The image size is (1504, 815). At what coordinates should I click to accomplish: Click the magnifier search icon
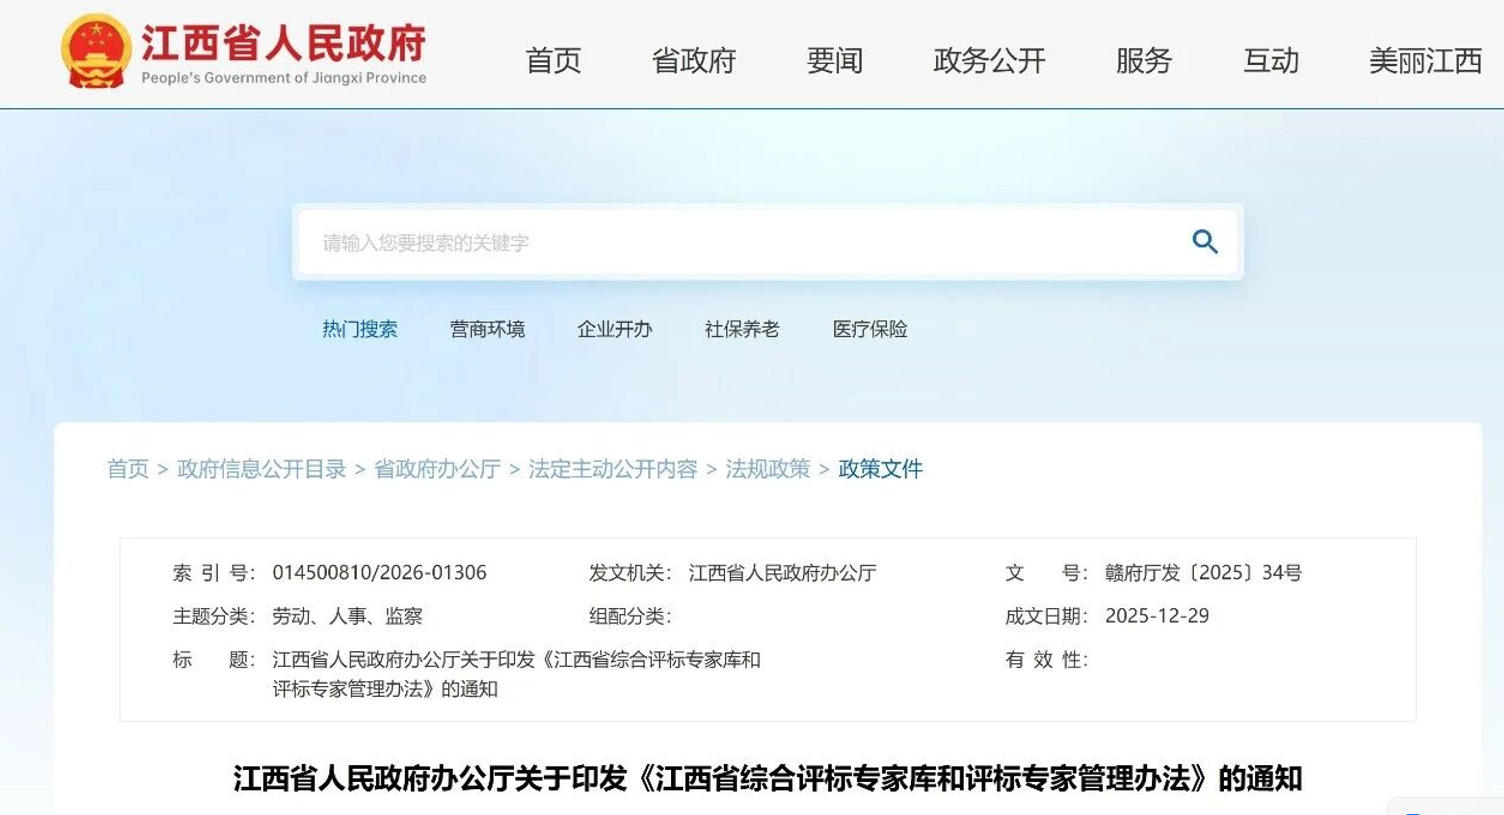1204,241
